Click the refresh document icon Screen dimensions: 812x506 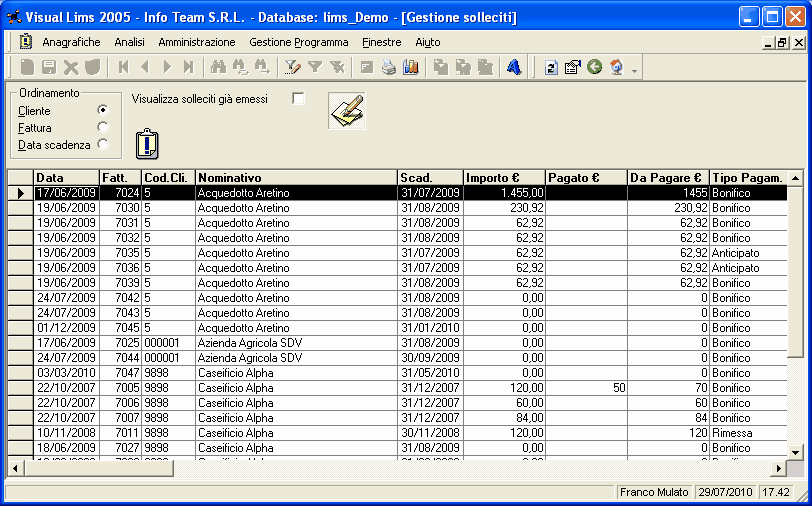552,67
